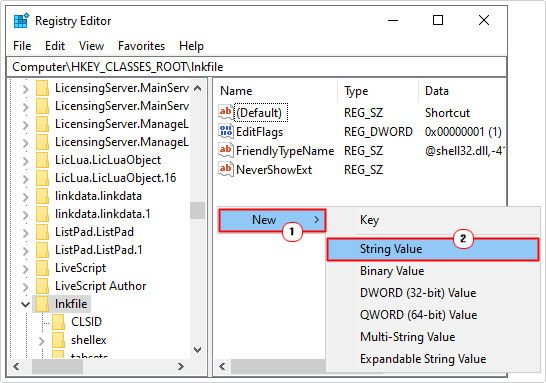
Task: Click the tree pane scroll down arrow
Action: point(197,350)
